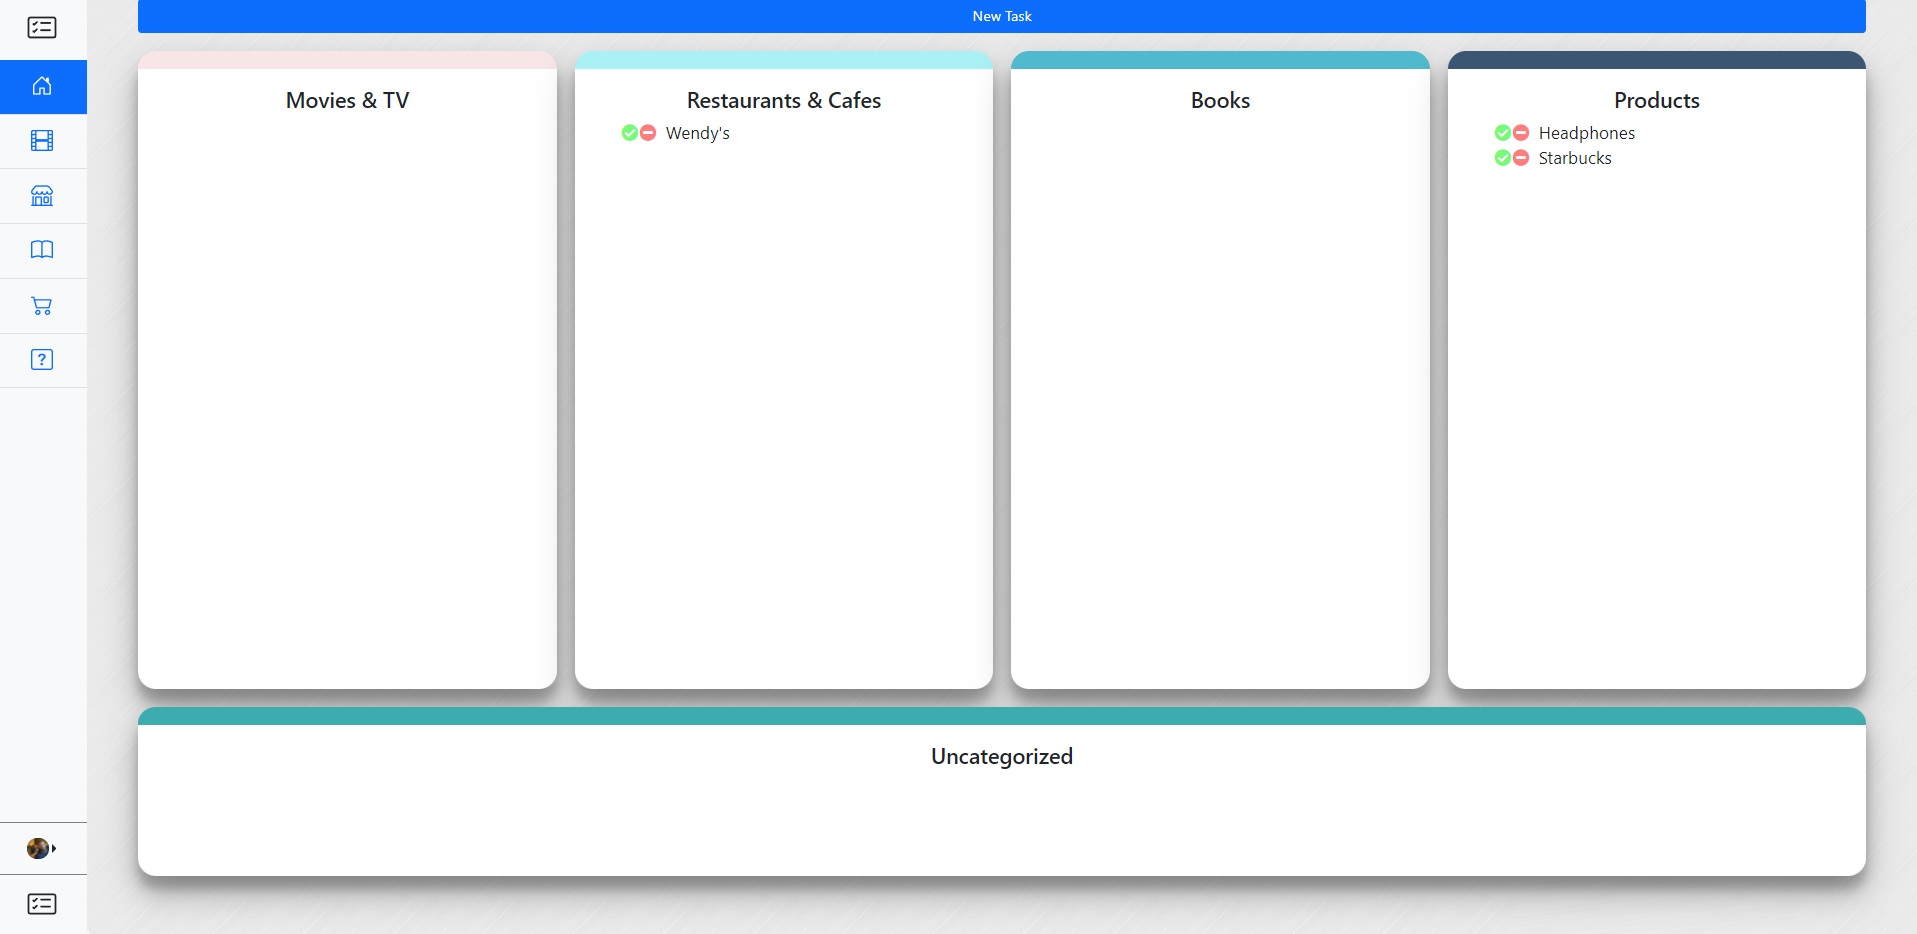1917x934 pixels.
Task: Click the shopping cart icon for Products
Action: tap(42, 306)
